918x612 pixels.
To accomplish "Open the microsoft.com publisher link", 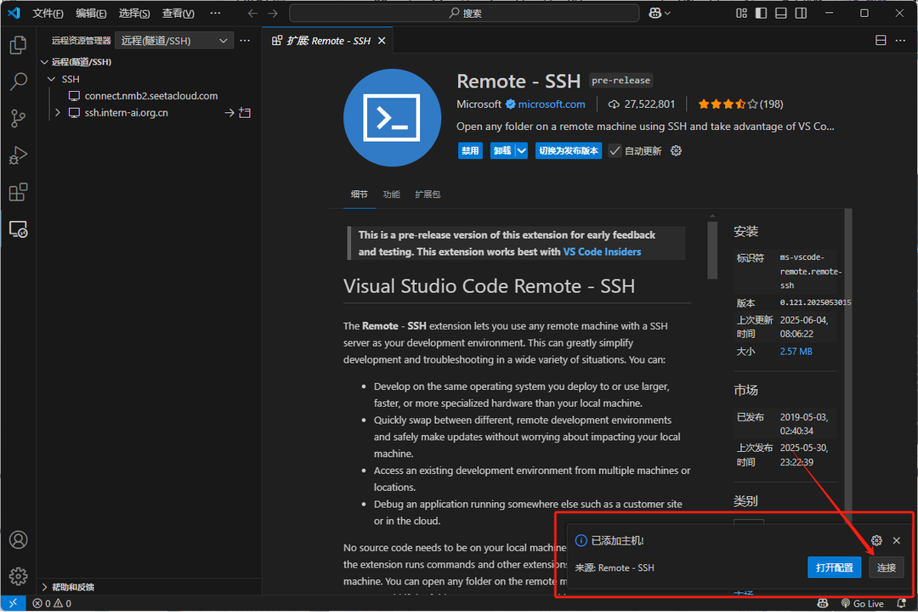I will pos(552,104).
